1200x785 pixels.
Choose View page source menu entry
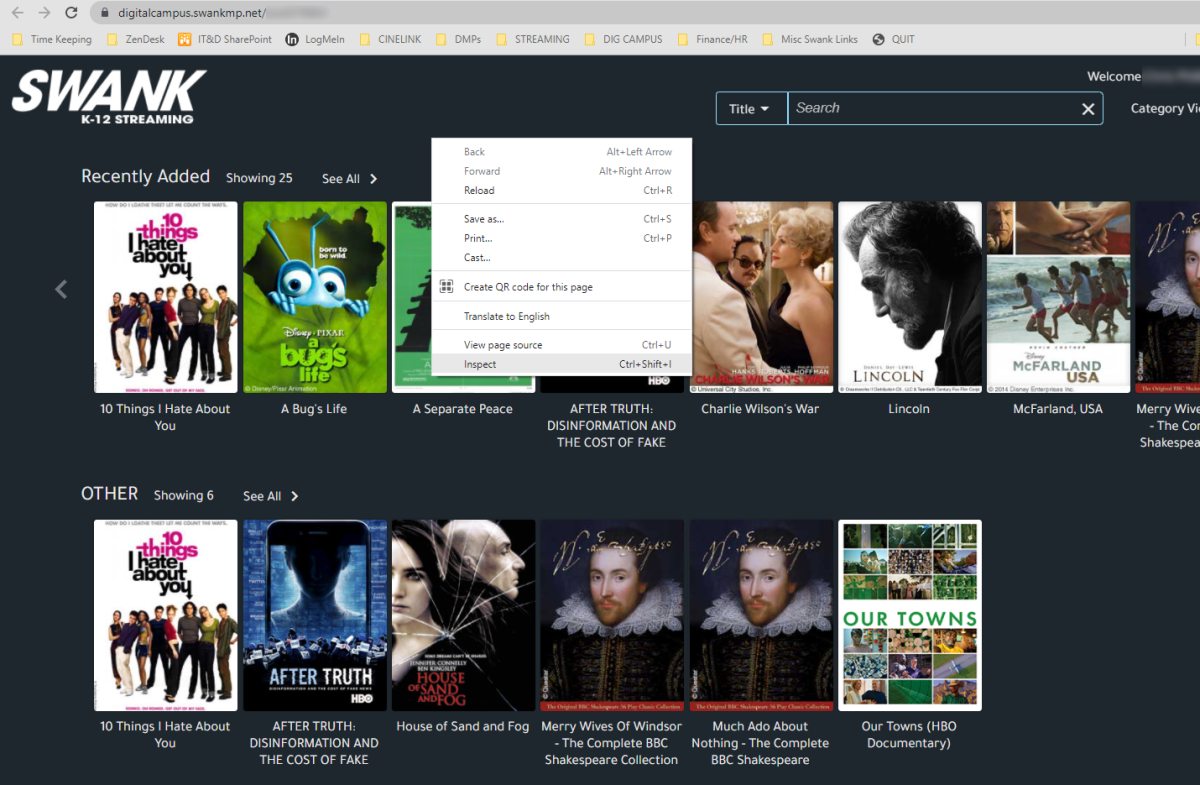point(503,345)
